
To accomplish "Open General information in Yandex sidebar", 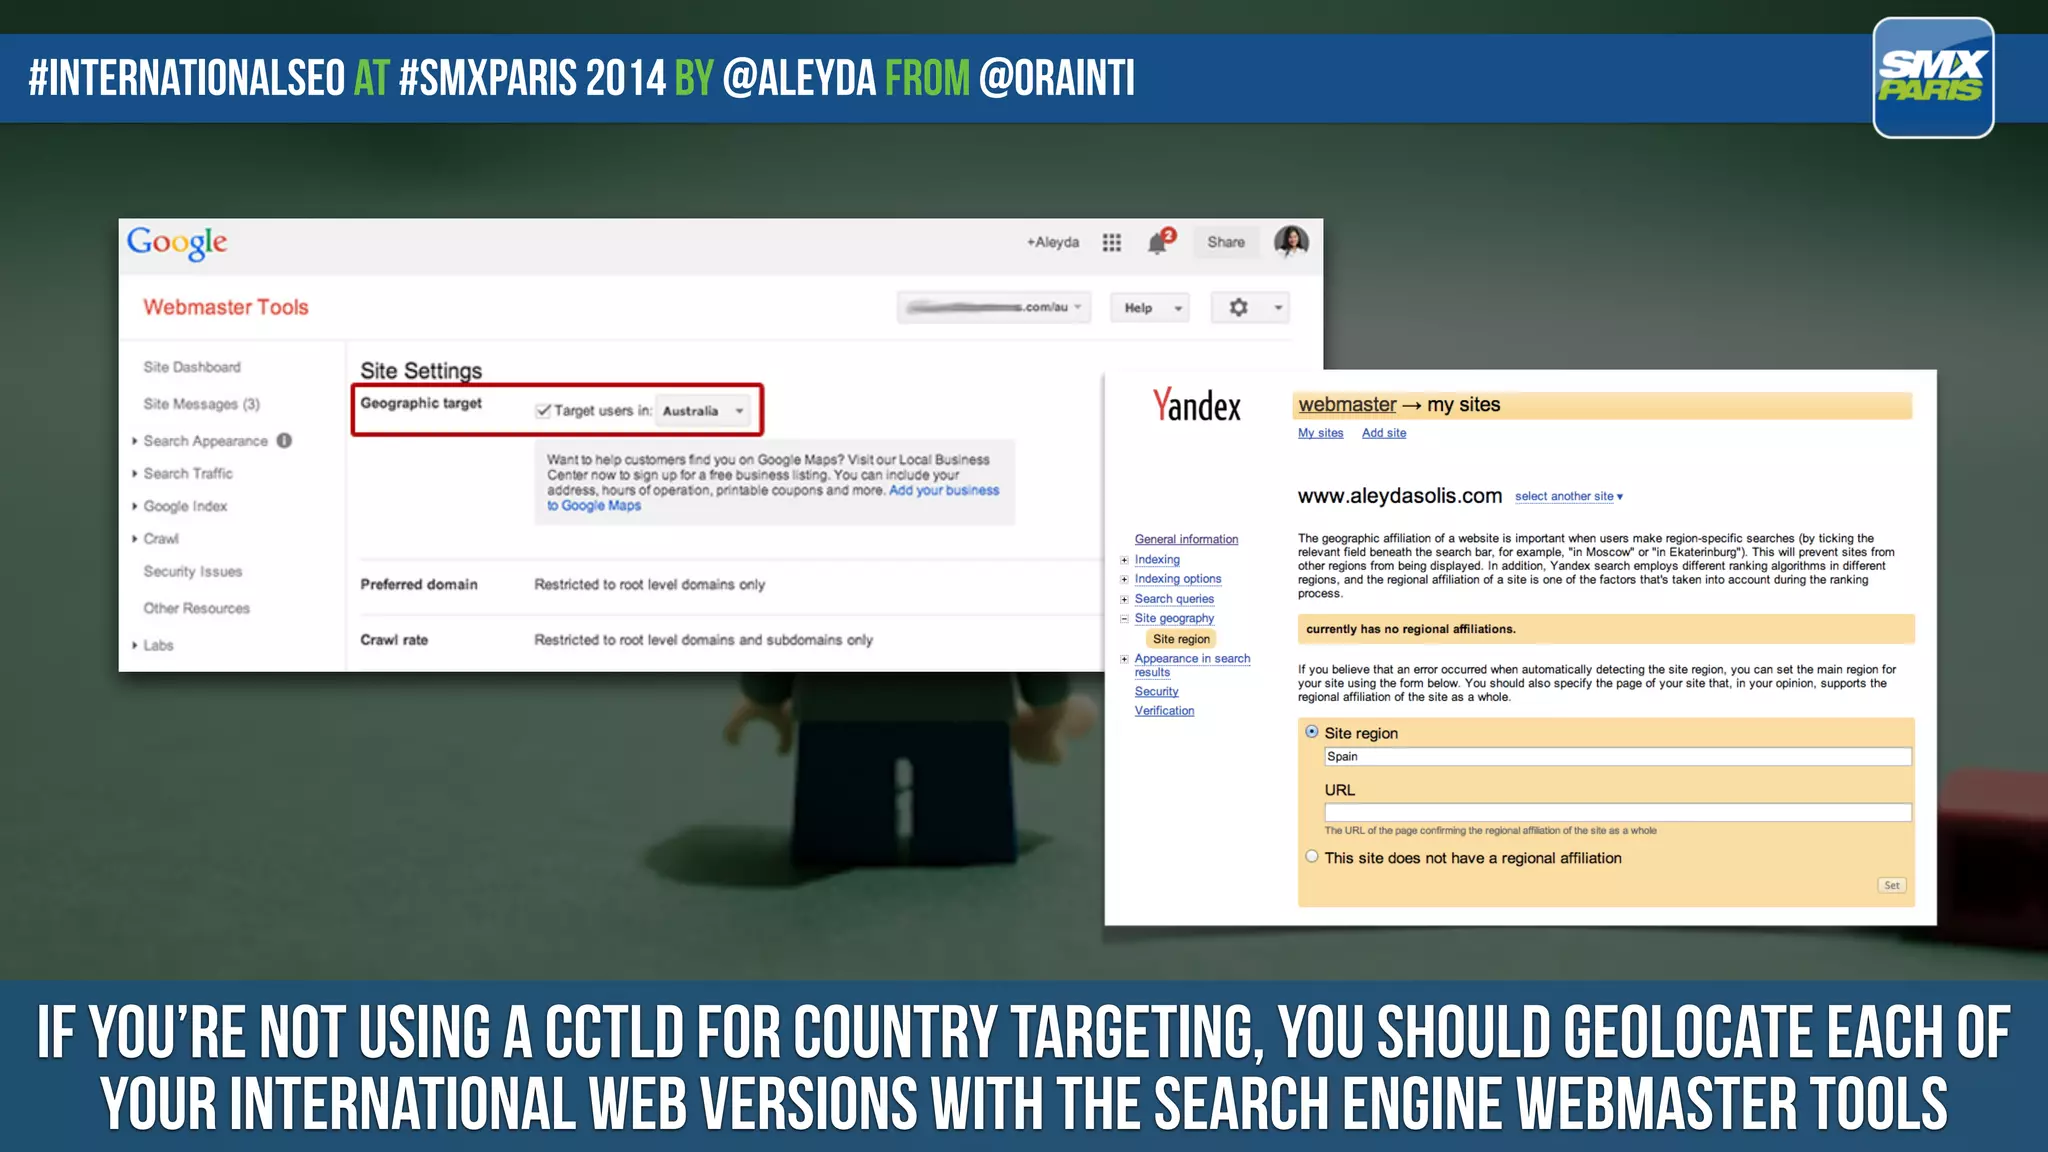I will click(x=1186, y=539).
